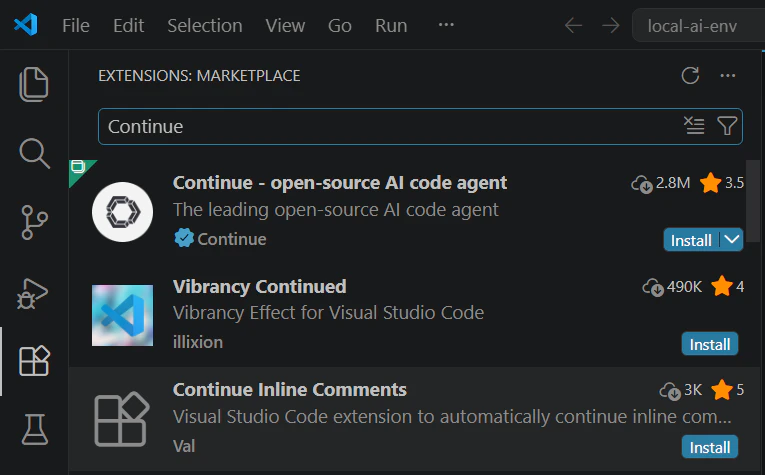
Task: Open the View menu
Action: click(x=285, y=25)
